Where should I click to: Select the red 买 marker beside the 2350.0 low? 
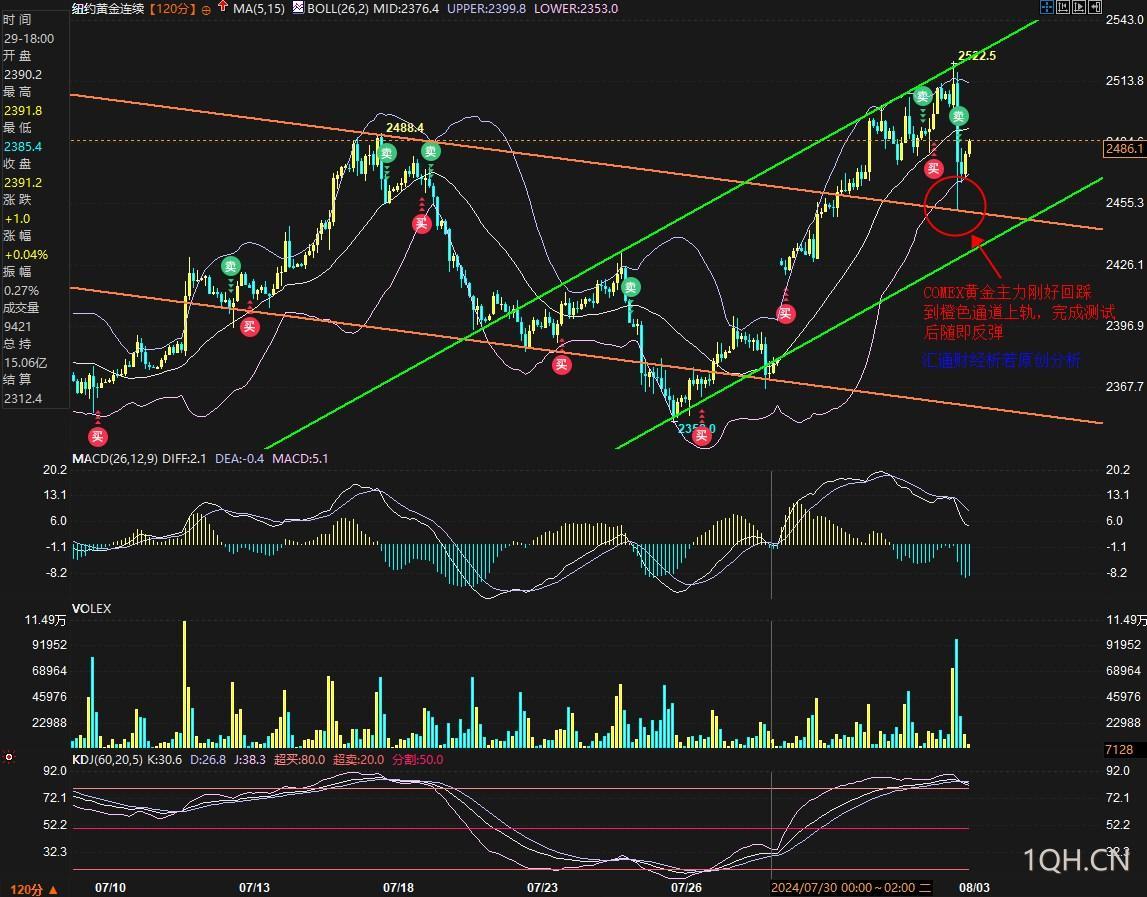pos(702,436)
